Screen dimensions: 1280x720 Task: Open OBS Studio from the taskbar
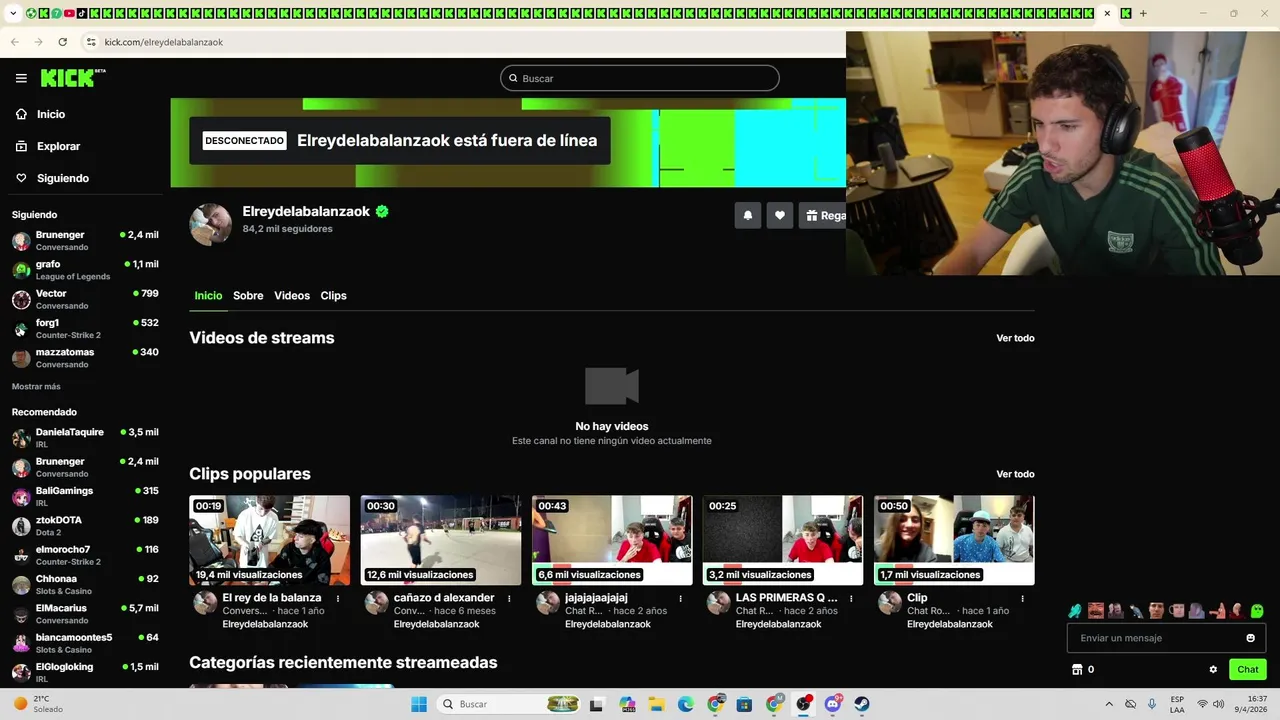coord(803,704)
